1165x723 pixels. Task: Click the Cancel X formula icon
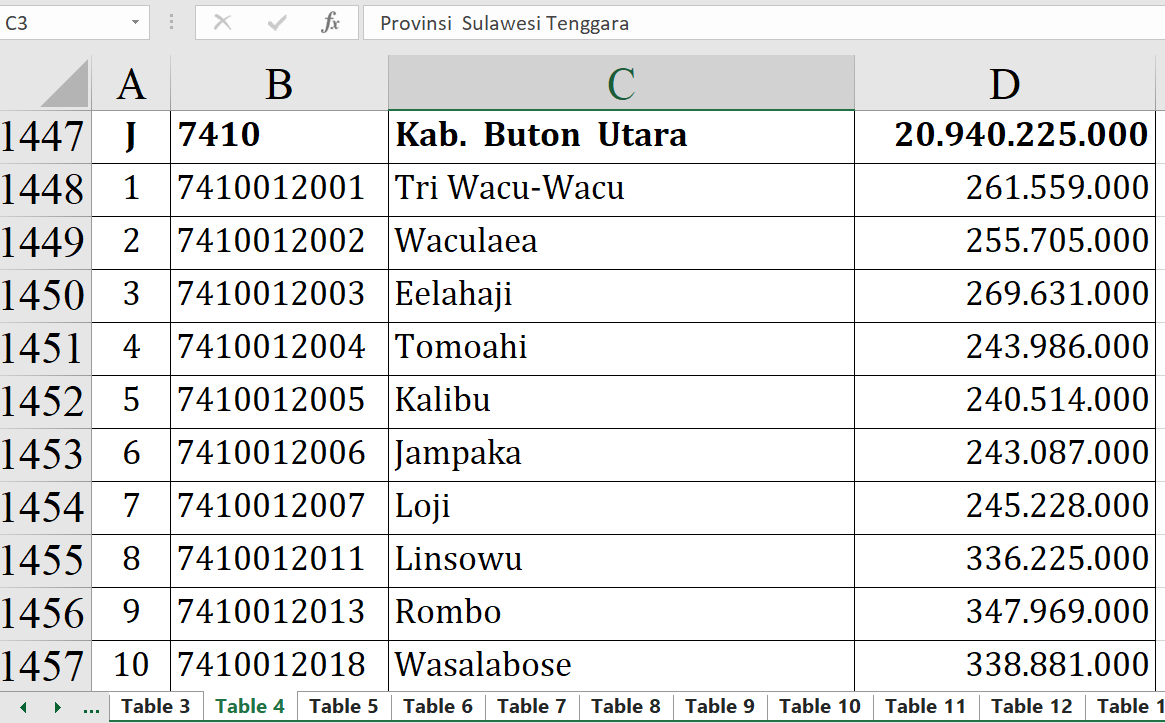(x=222, y=22)
